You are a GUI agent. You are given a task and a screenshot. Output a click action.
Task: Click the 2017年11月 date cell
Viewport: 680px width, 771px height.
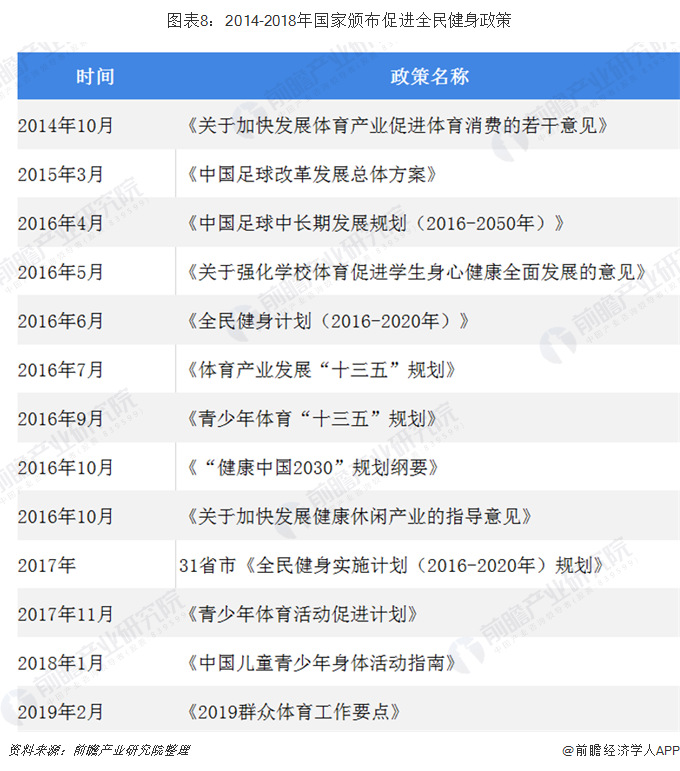click(65, 615)
